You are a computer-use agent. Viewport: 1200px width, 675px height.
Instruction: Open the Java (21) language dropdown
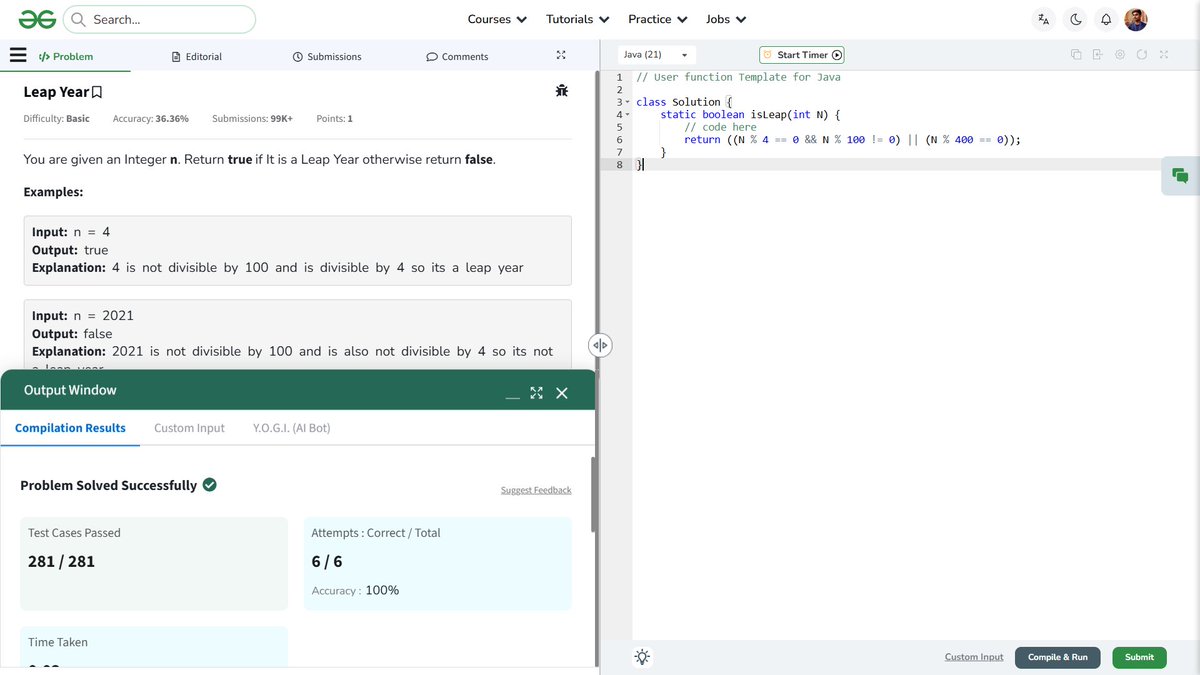(x=657, y=55)
